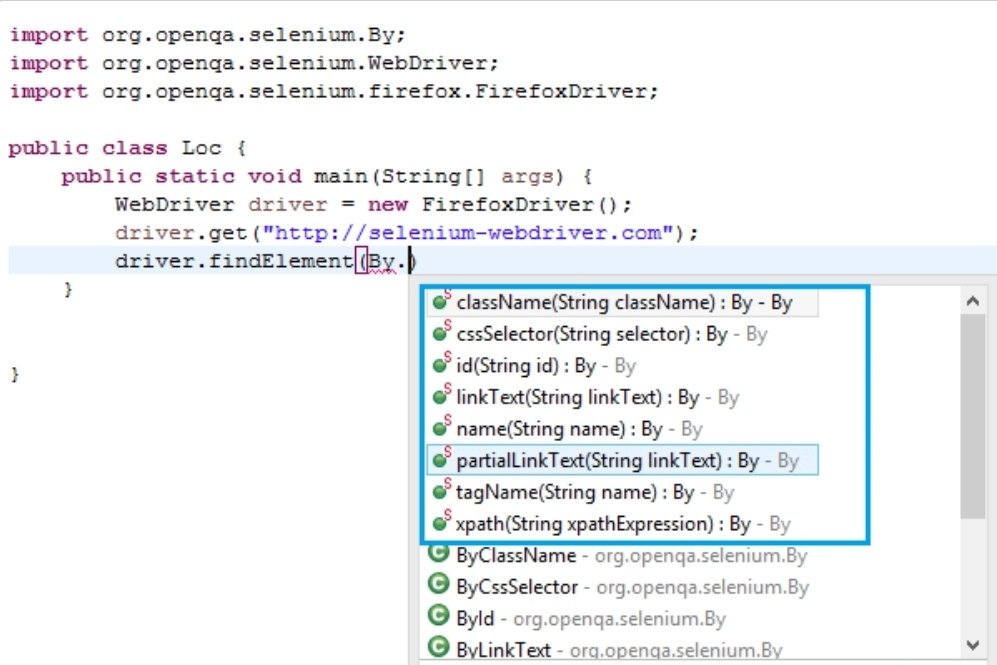The image size is (997, 665).
Task: Click the ById class icon
Action: tap(438, 618)
